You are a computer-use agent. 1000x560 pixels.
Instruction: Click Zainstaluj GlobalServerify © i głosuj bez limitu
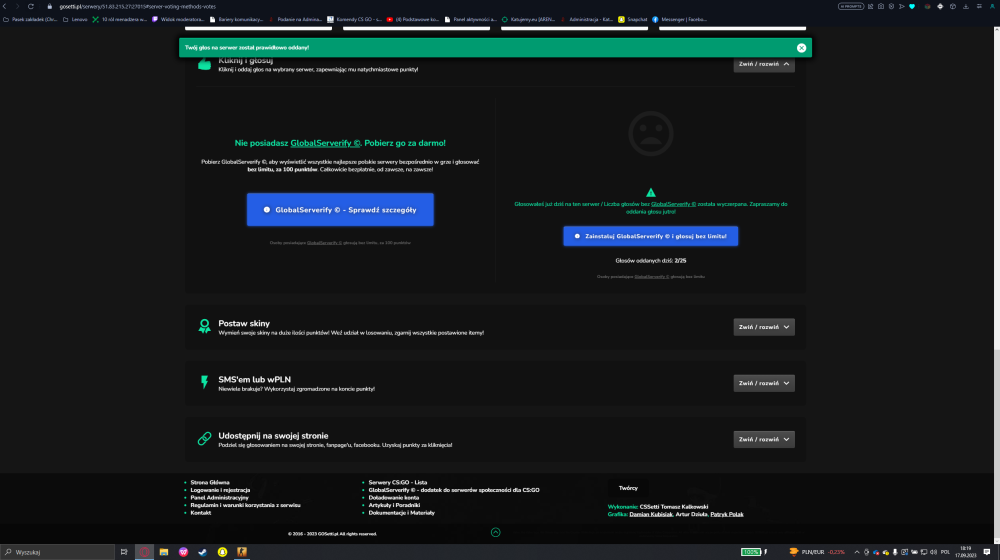pos(651,236)
